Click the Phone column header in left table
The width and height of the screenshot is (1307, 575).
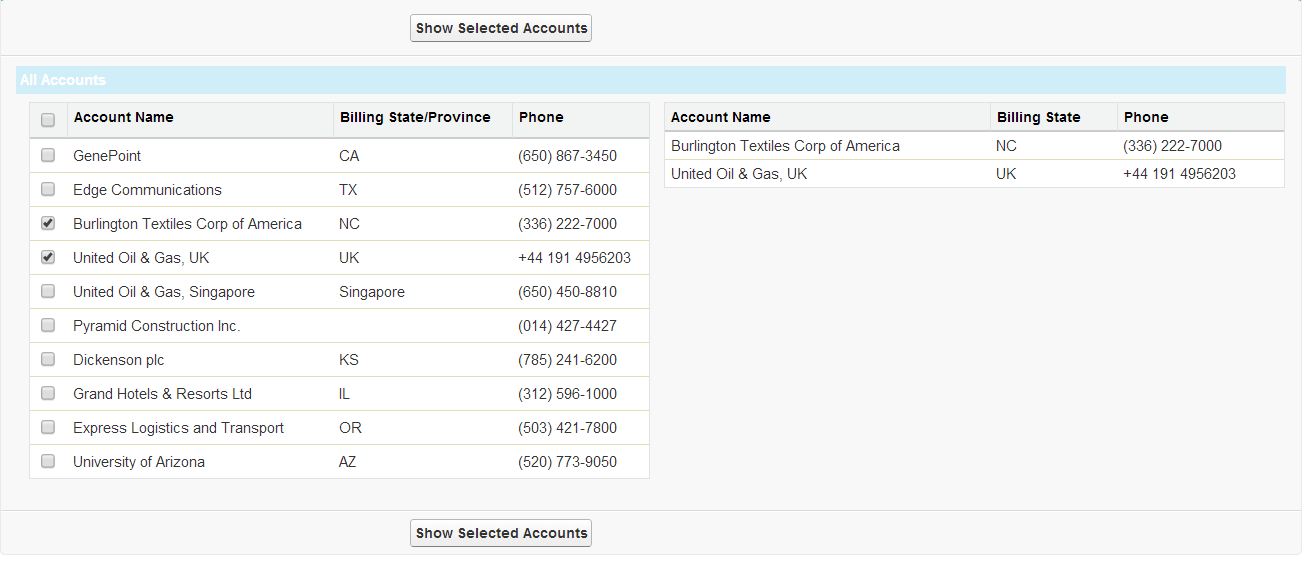click(541, 117)
